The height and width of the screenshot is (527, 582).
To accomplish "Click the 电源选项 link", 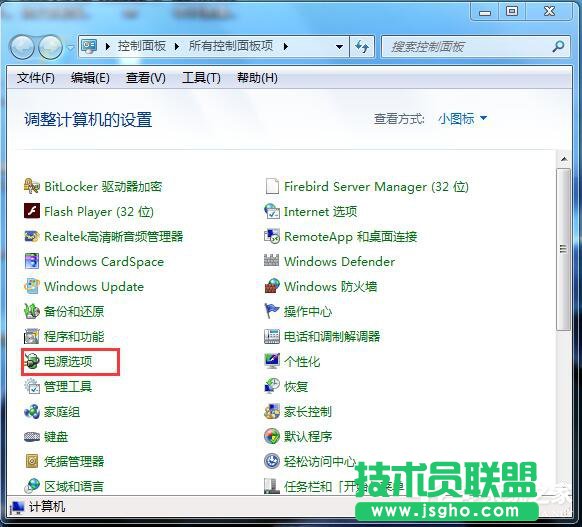I will (x=68, y=361).
